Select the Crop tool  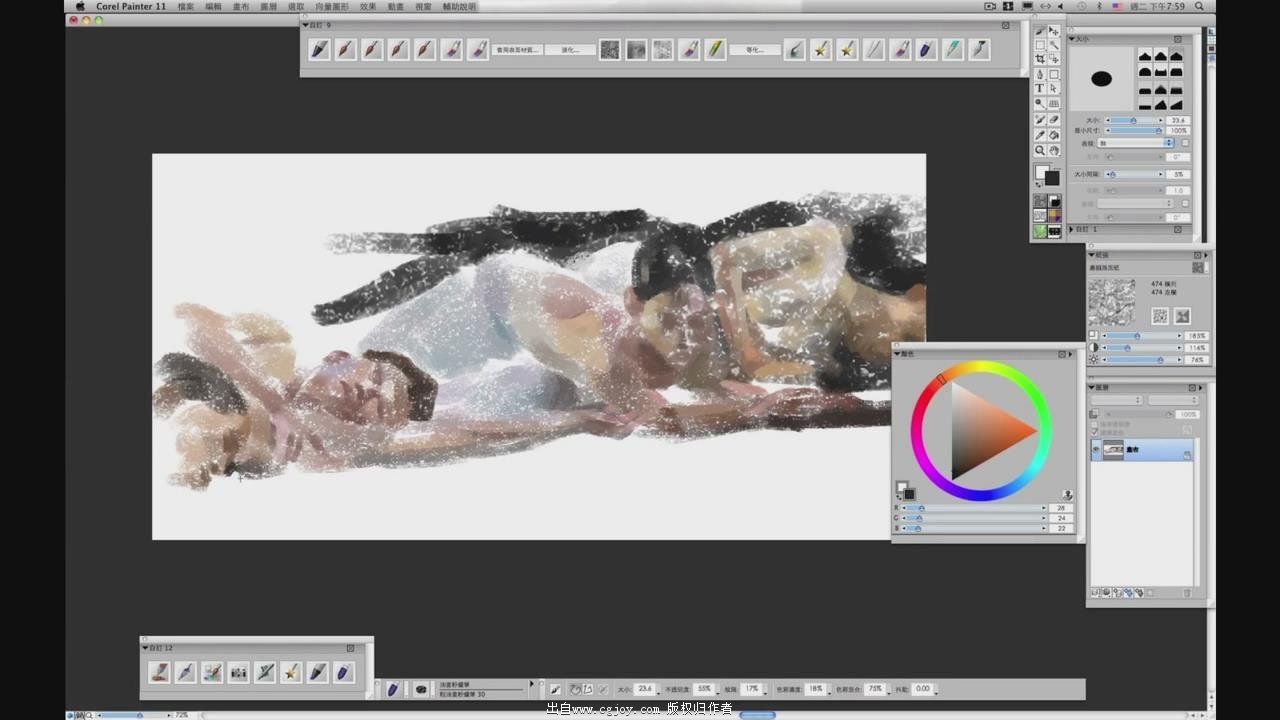tap(1040, 59)
